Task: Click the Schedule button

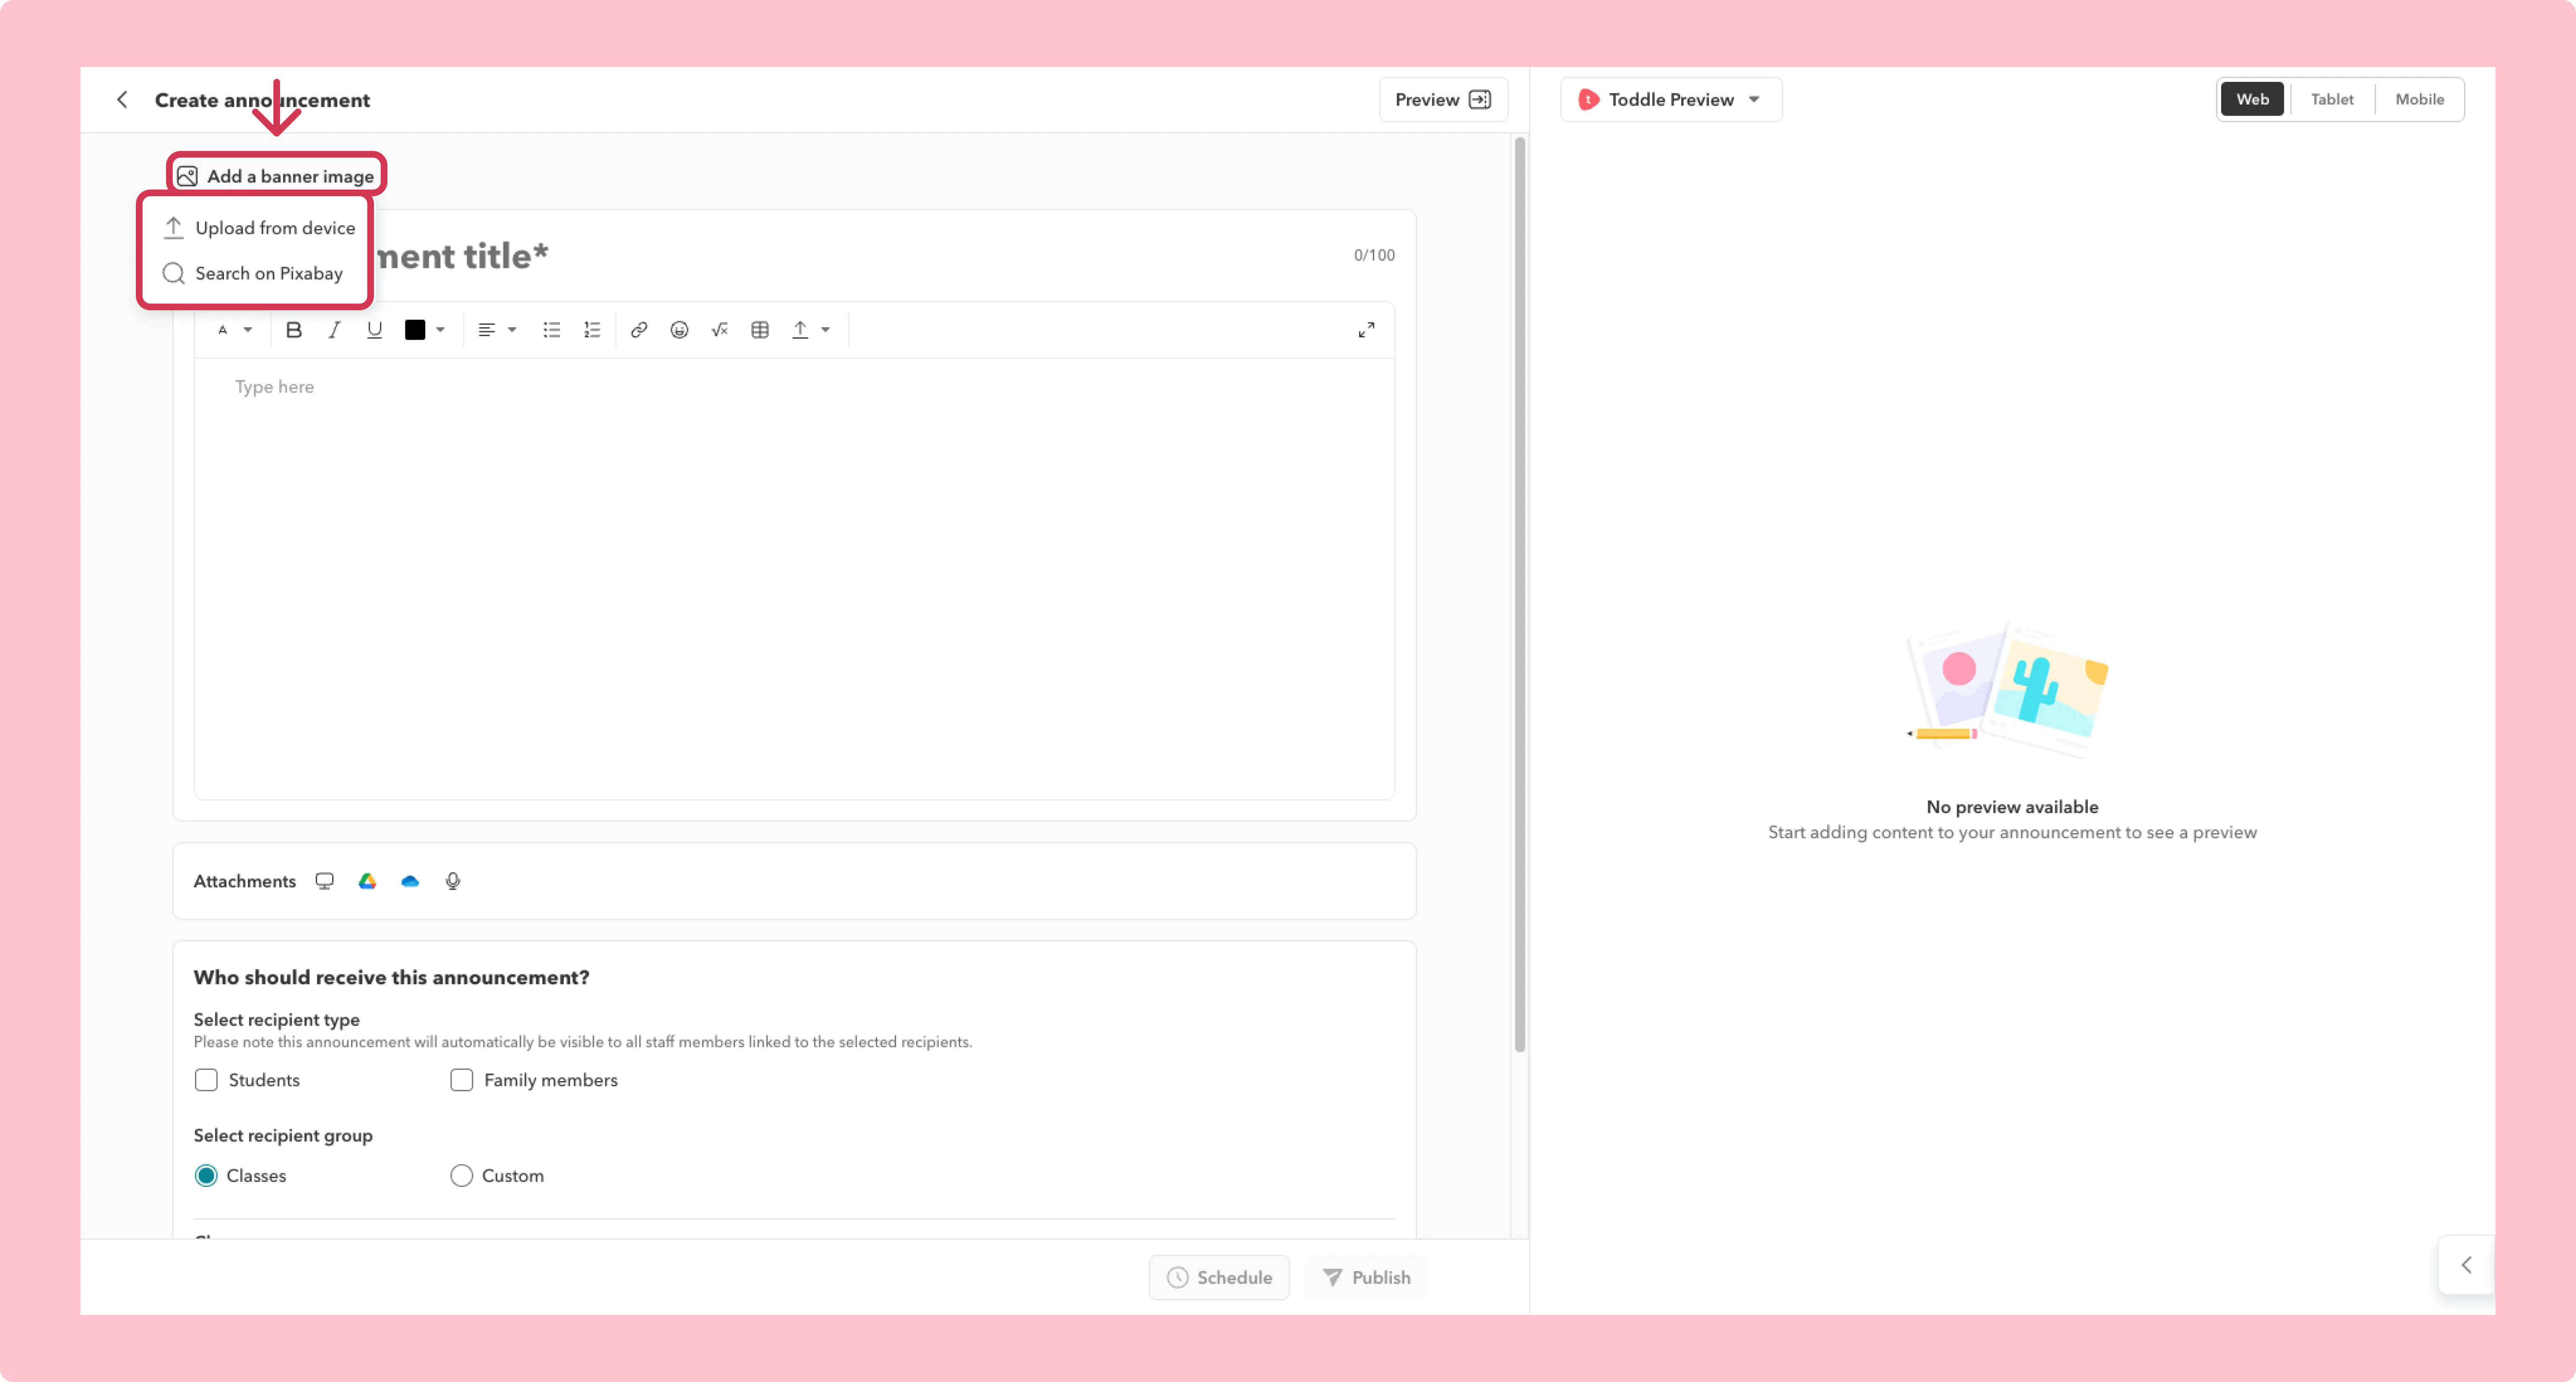Action: click(x=1219, y=1277)
